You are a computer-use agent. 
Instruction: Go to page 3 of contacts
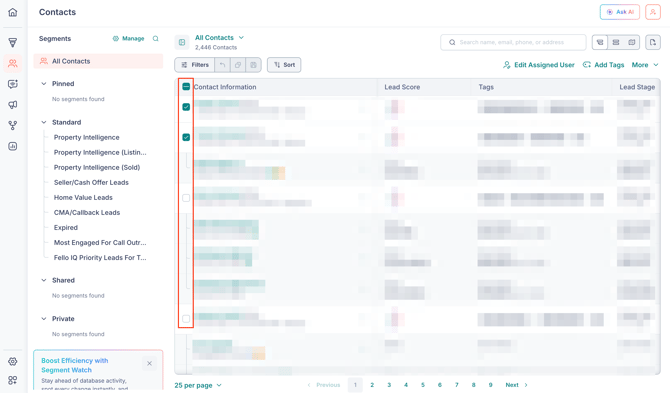[x=389, y=385]
